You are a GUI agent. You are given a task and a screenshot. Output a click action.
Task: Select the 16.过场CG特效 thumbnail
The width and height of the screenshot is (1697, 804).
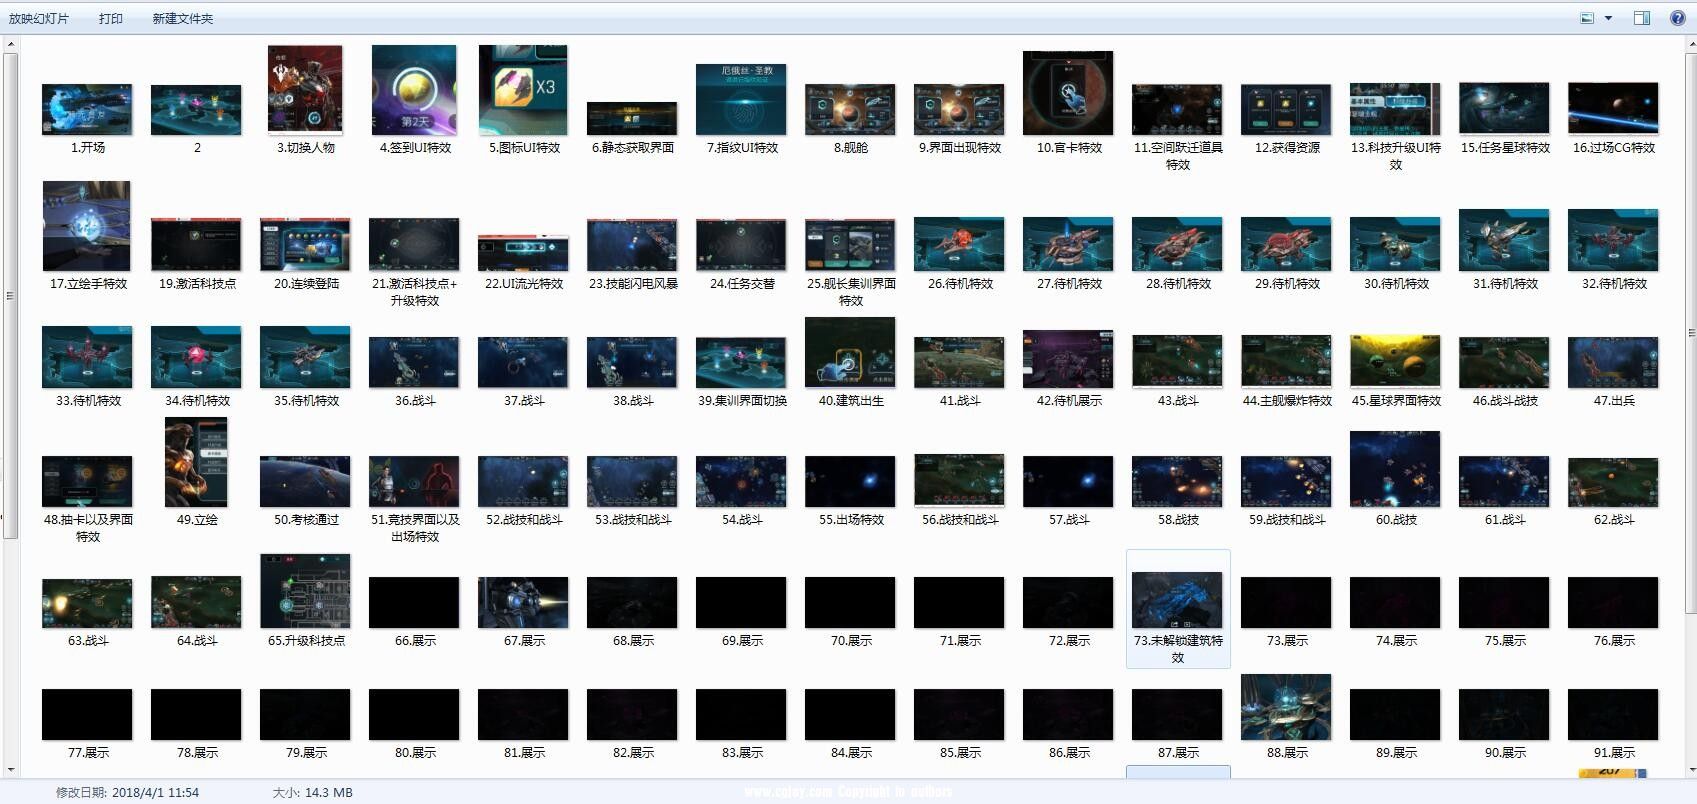1613,109
